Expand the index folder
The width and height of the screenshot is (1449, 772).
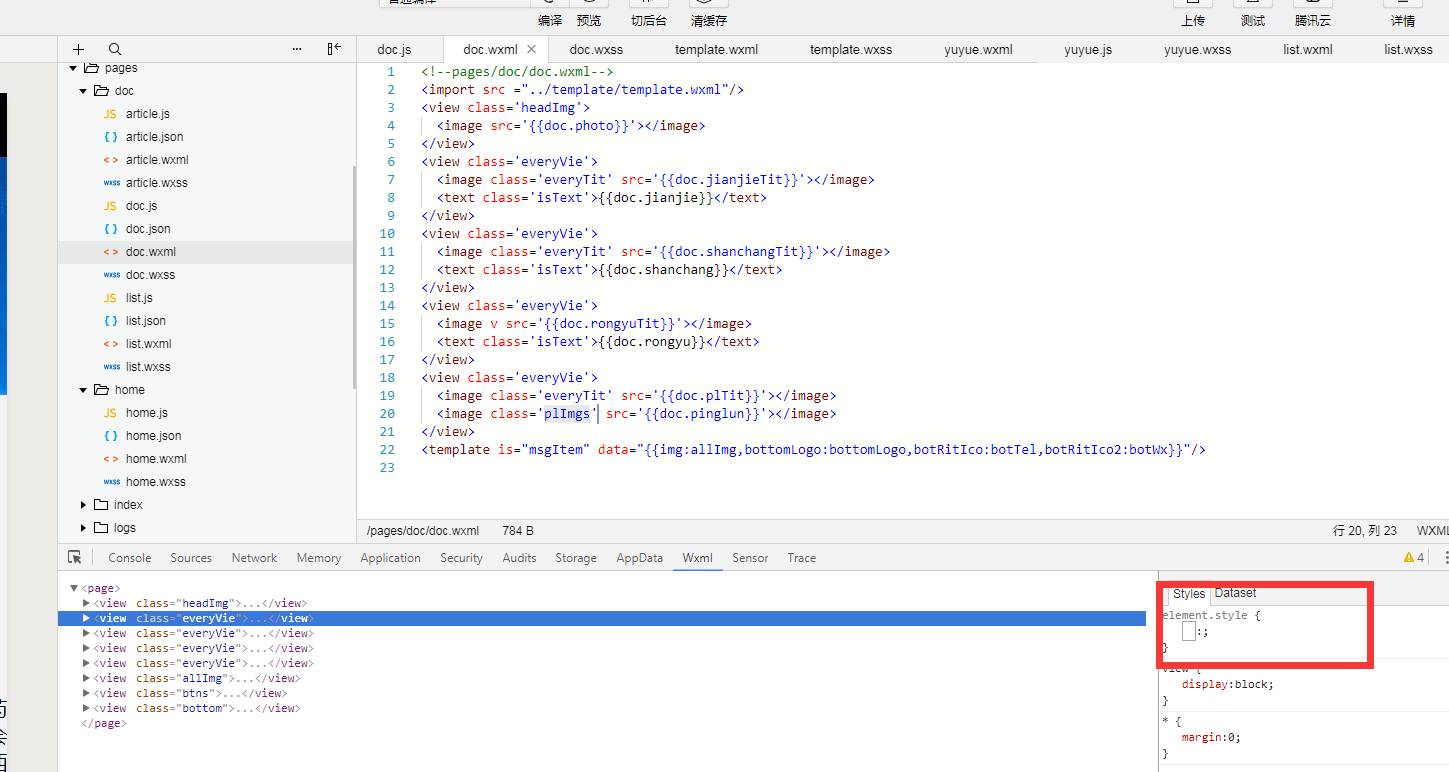click(84, 505)
